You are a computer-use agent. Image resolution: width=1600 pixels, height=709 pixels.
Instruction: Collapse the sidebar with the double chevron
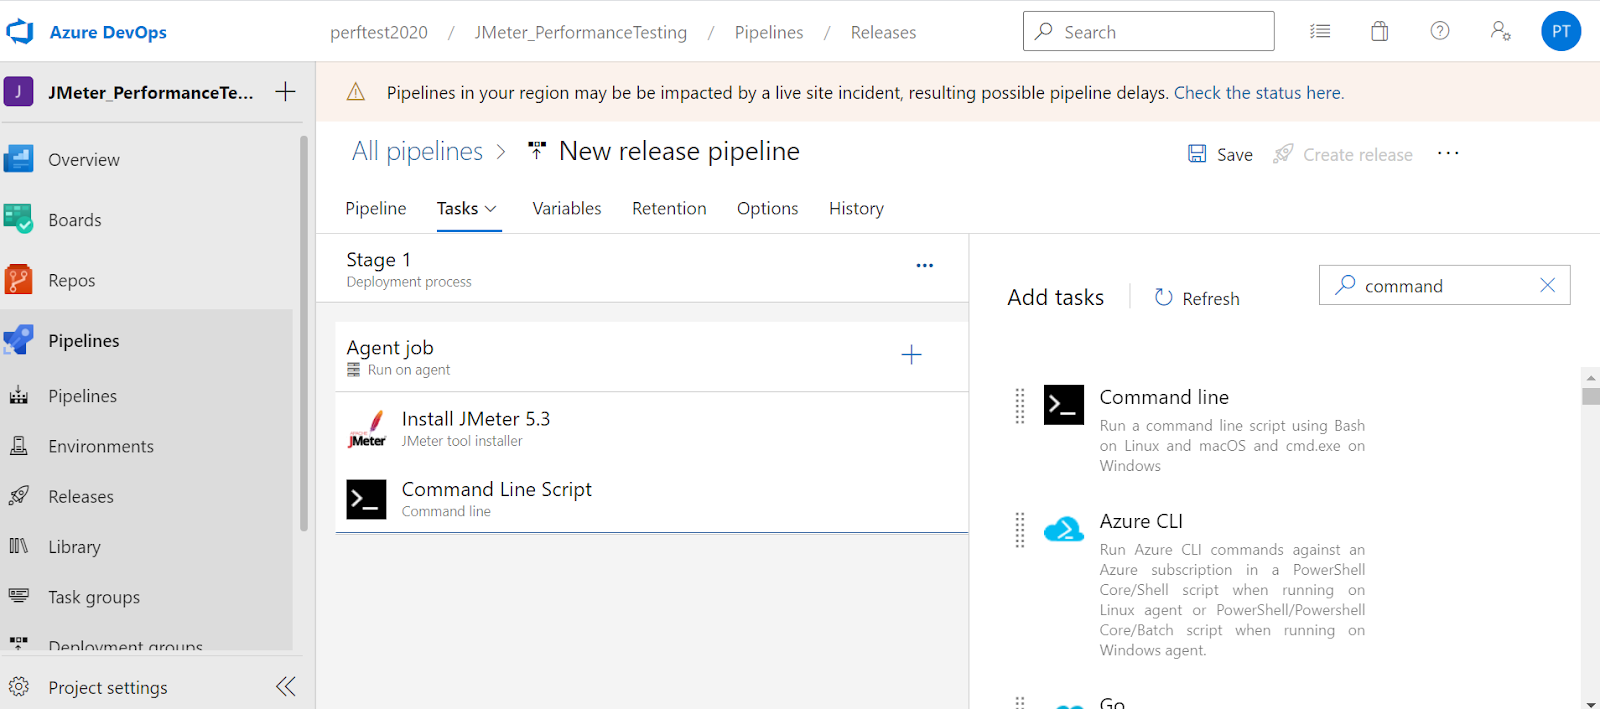pos(286,686)
